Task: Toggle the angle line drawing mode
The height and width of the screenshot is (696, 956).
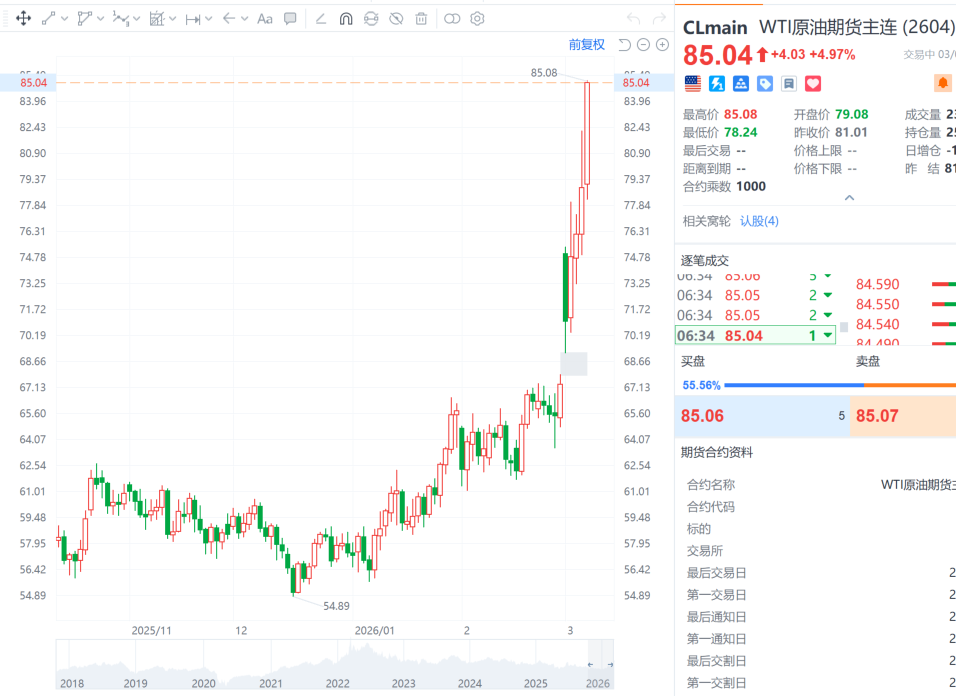Action: [320, 18]
